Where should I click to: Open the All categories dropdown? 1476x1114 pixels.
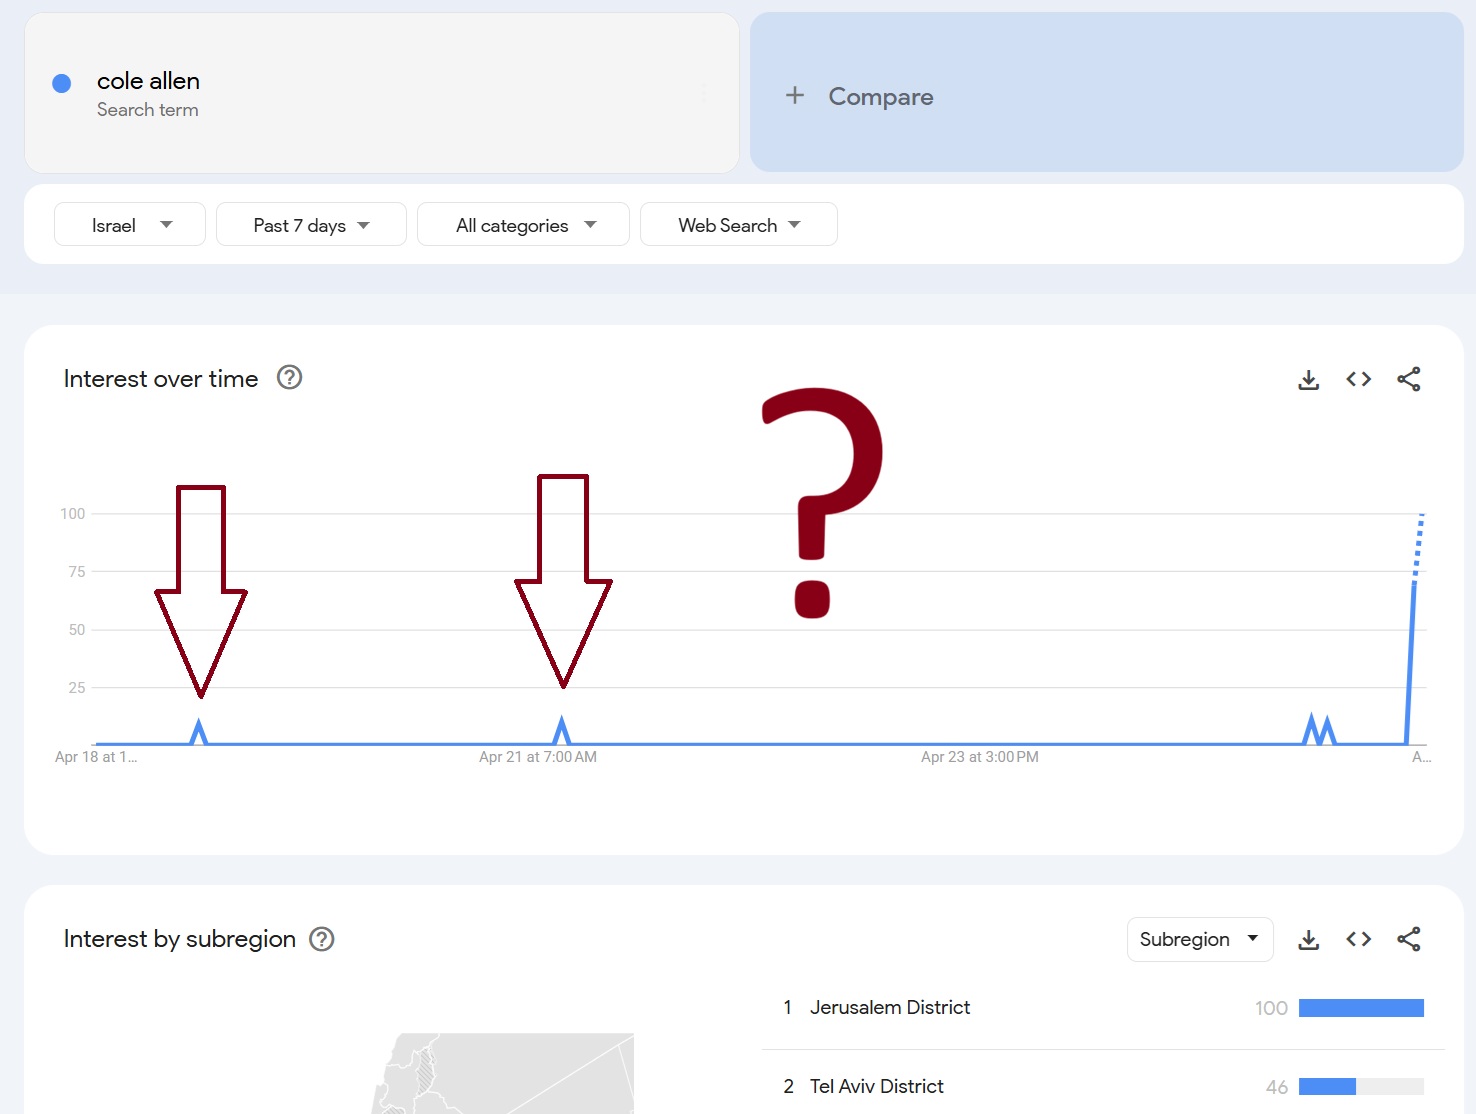pos(523,225)
